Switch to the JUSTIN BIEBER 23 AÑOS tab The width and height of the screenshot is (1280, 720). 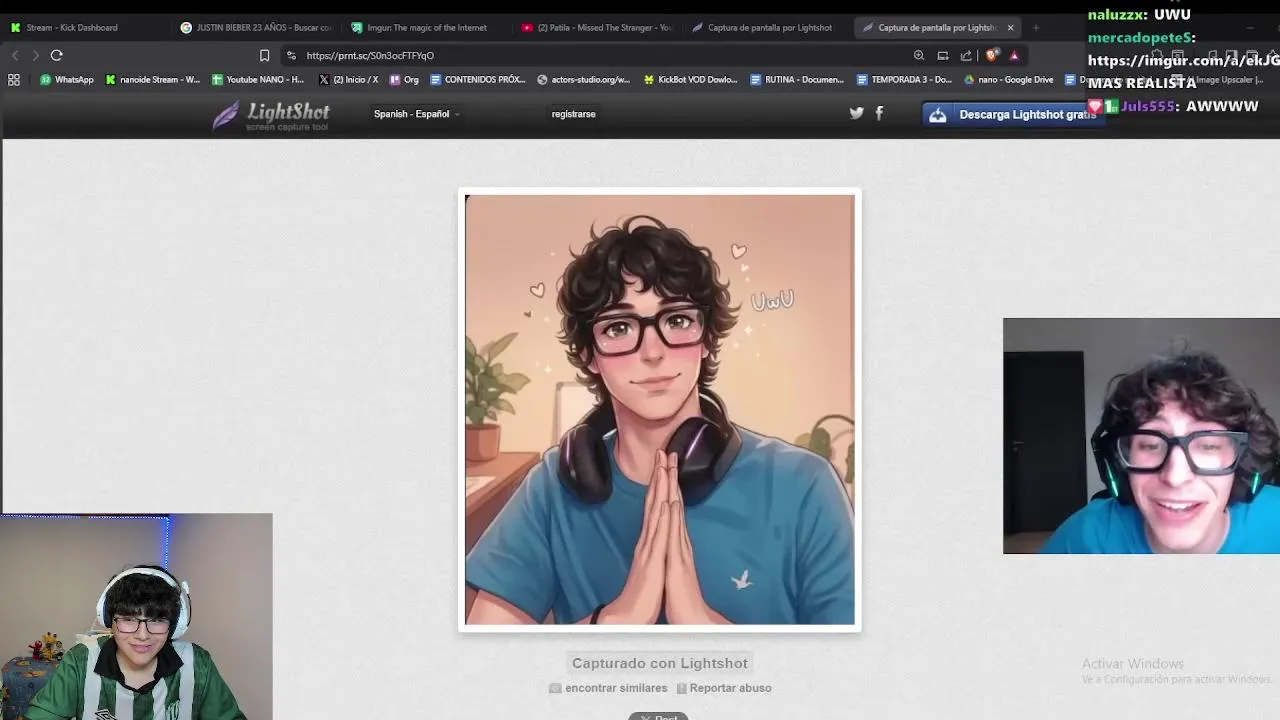click(256, 27)
